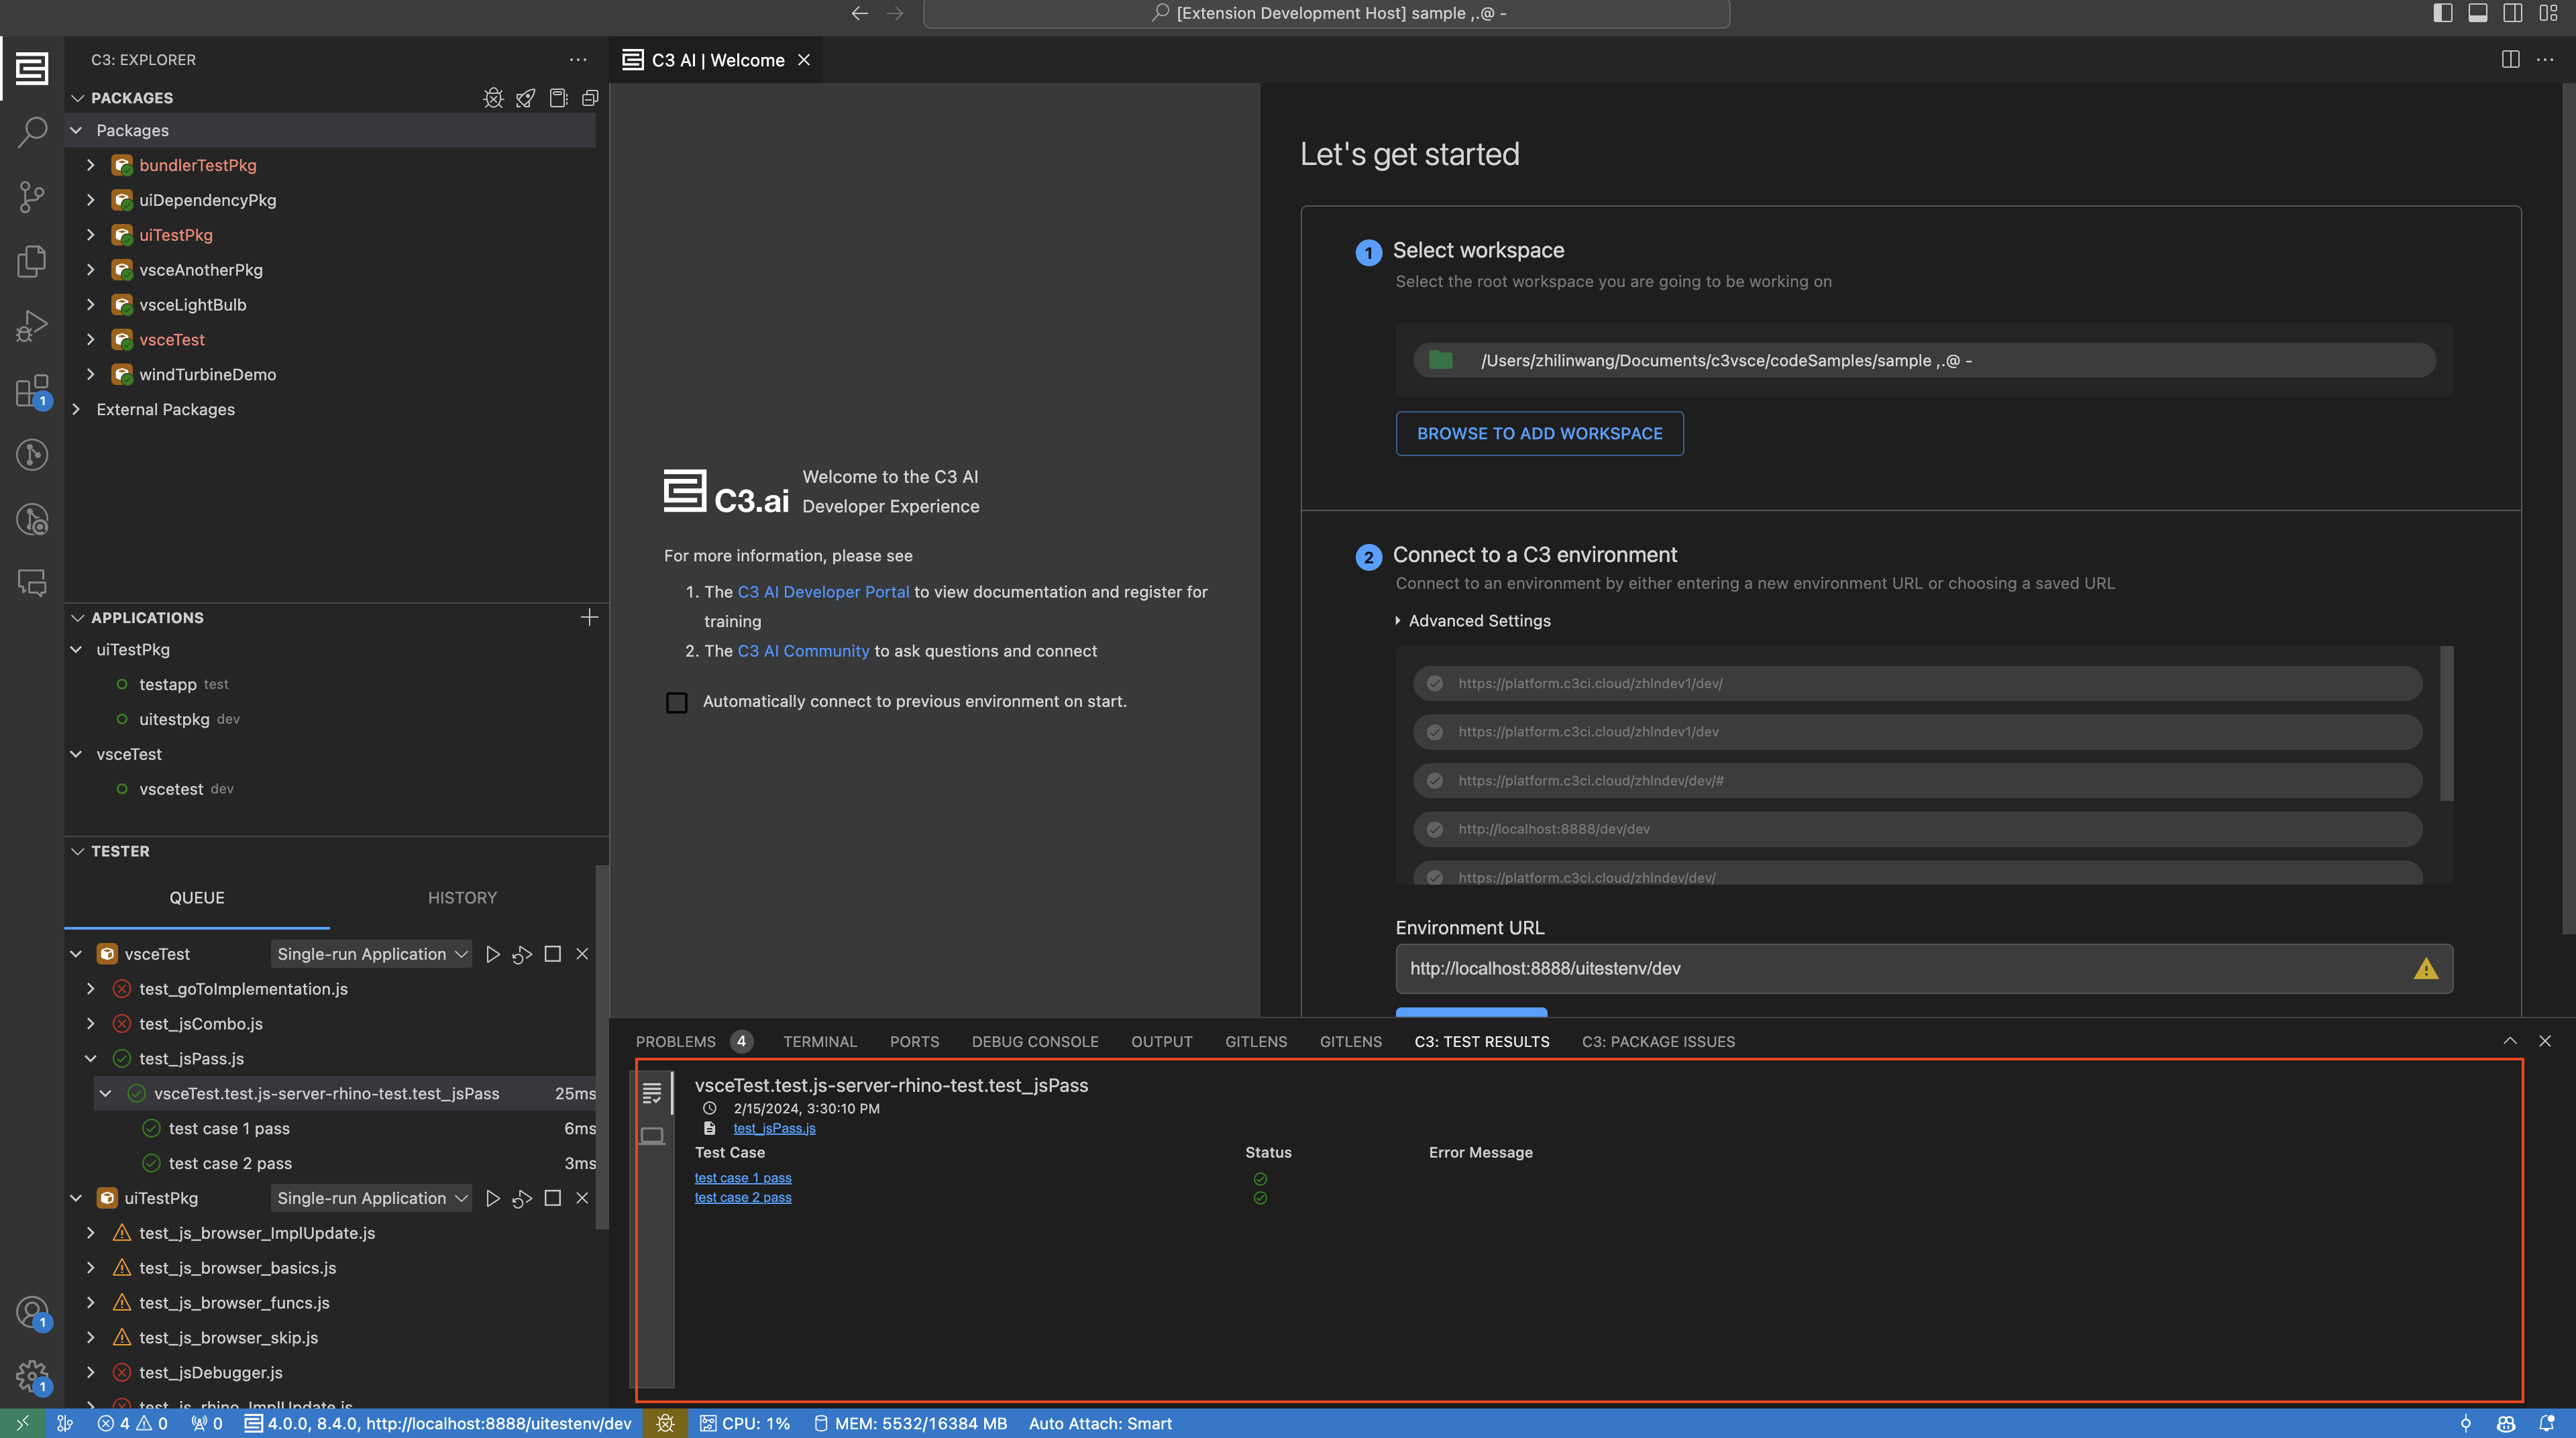The image size is (2576, 1438).
Task: Expand the Advanced Settings disclosure triangle
Action: click(x=1398, y=621)
